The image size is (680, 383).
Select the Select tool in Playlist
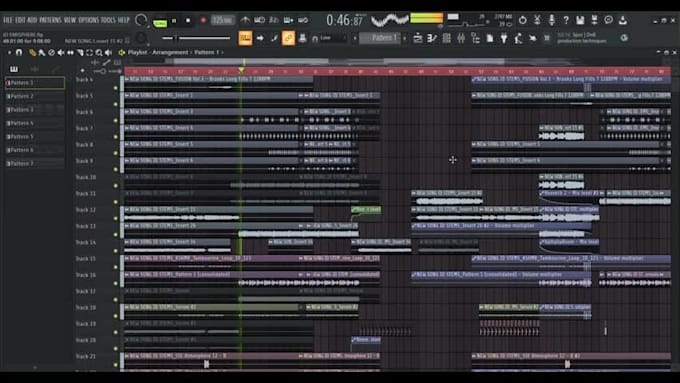coord(89,52)
